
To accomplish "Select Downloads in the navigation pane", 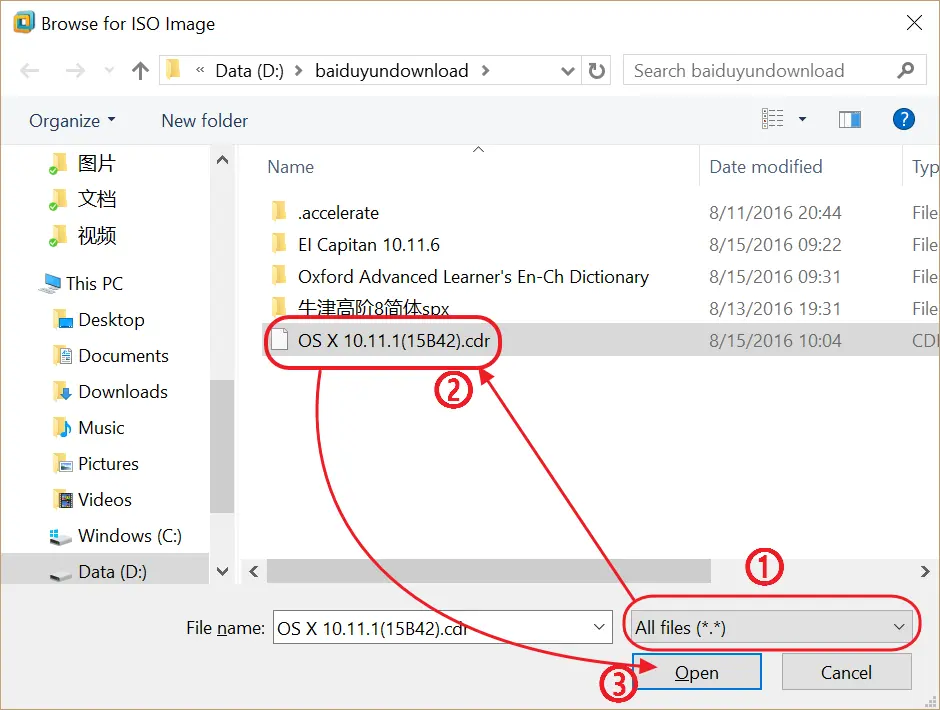I will point(122,391).
